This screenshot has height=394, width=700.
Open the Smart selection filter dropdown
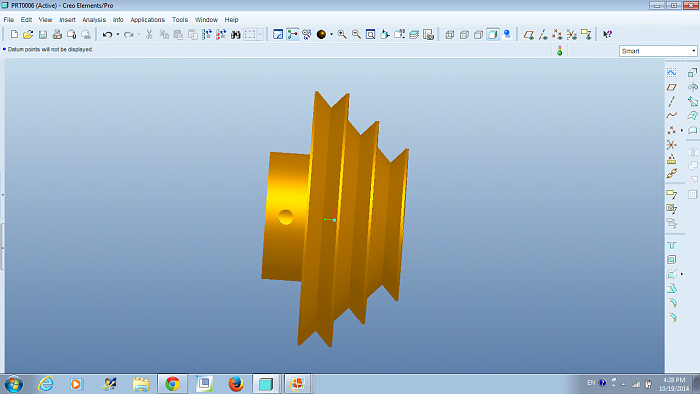point(658,51)
